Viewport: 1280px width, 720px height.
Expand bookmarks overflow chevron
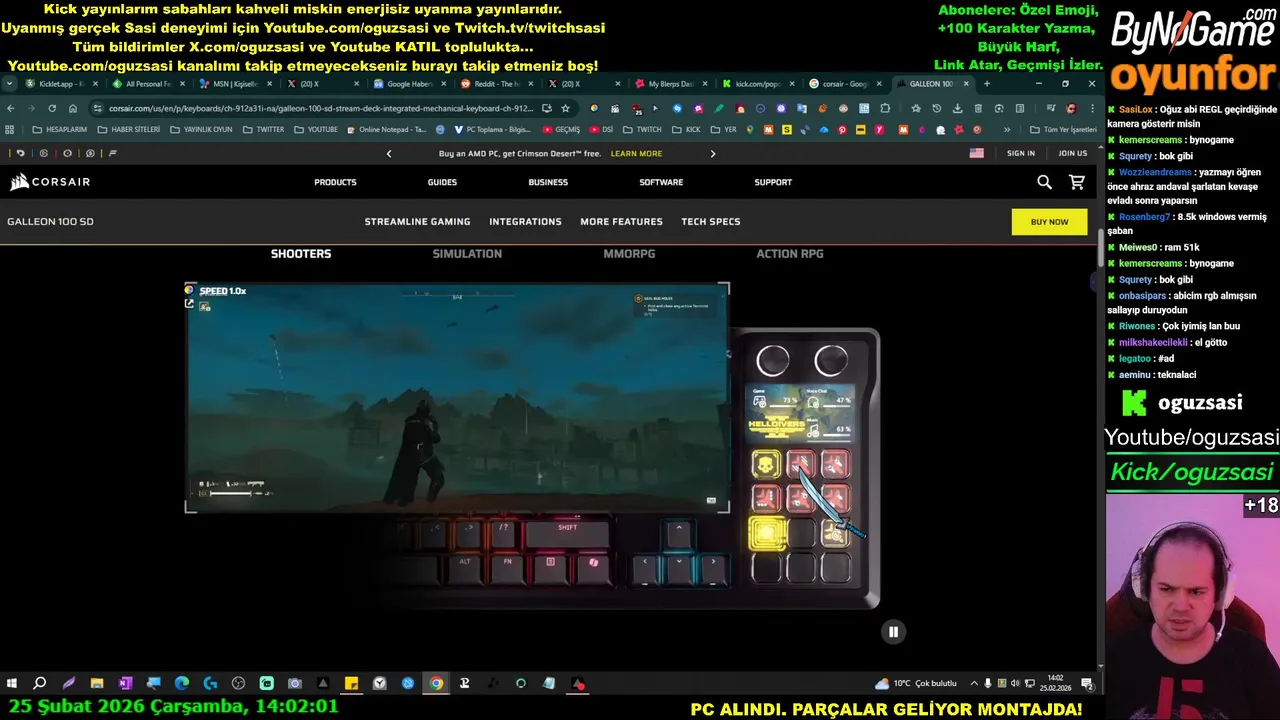tap(1007, 129)
